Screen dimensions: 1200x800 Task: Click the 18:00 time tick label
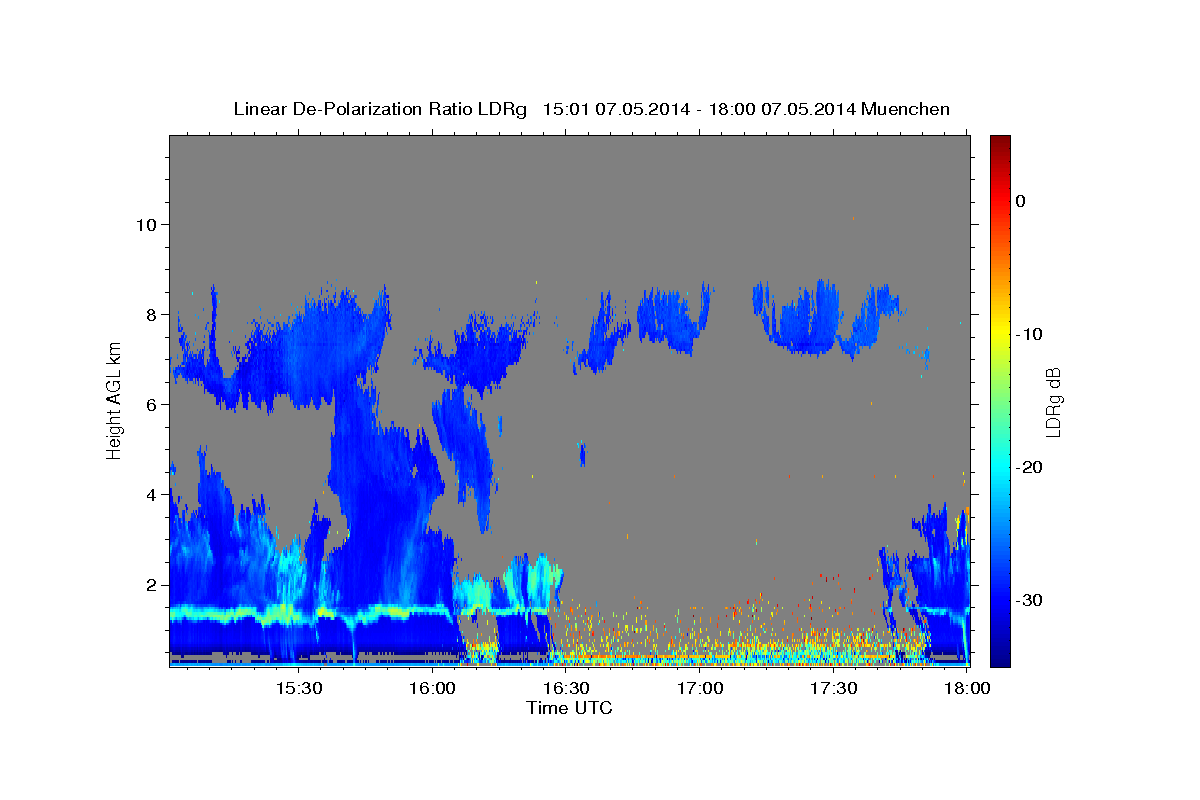tap(968, 689)
